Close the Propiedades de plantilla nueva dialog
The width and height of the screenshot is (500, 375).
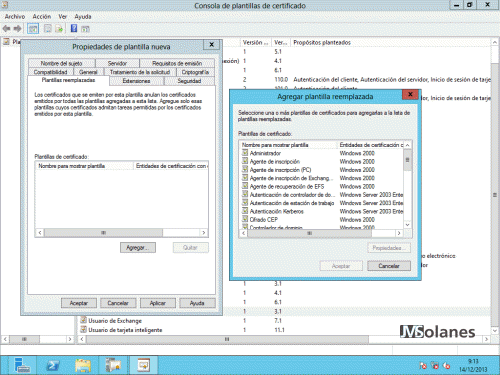tap(211, 44)
